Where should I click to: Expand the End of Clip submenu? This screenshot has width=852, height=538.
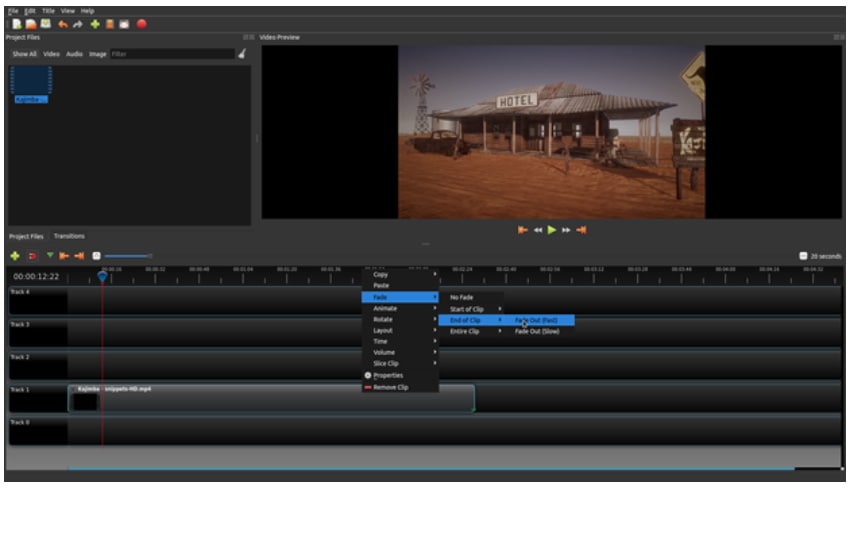click(471, 320)
